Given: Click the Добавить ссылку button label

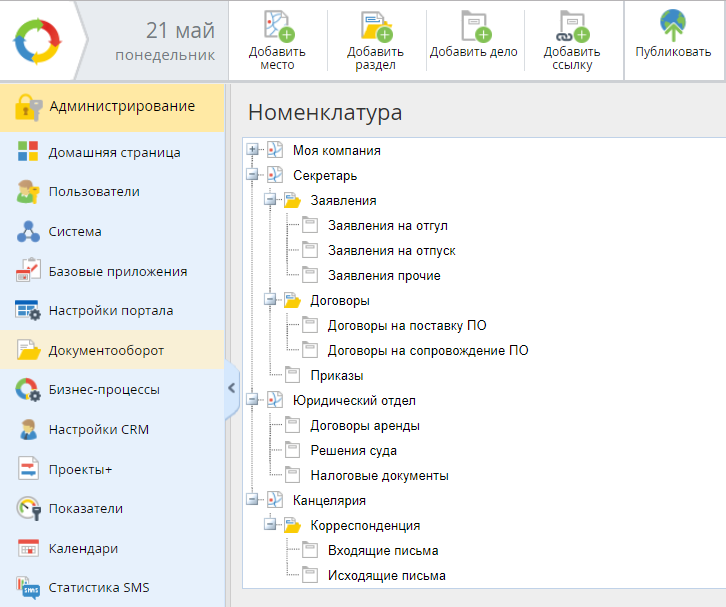Looking at the screenshot, I should point(572,58).
